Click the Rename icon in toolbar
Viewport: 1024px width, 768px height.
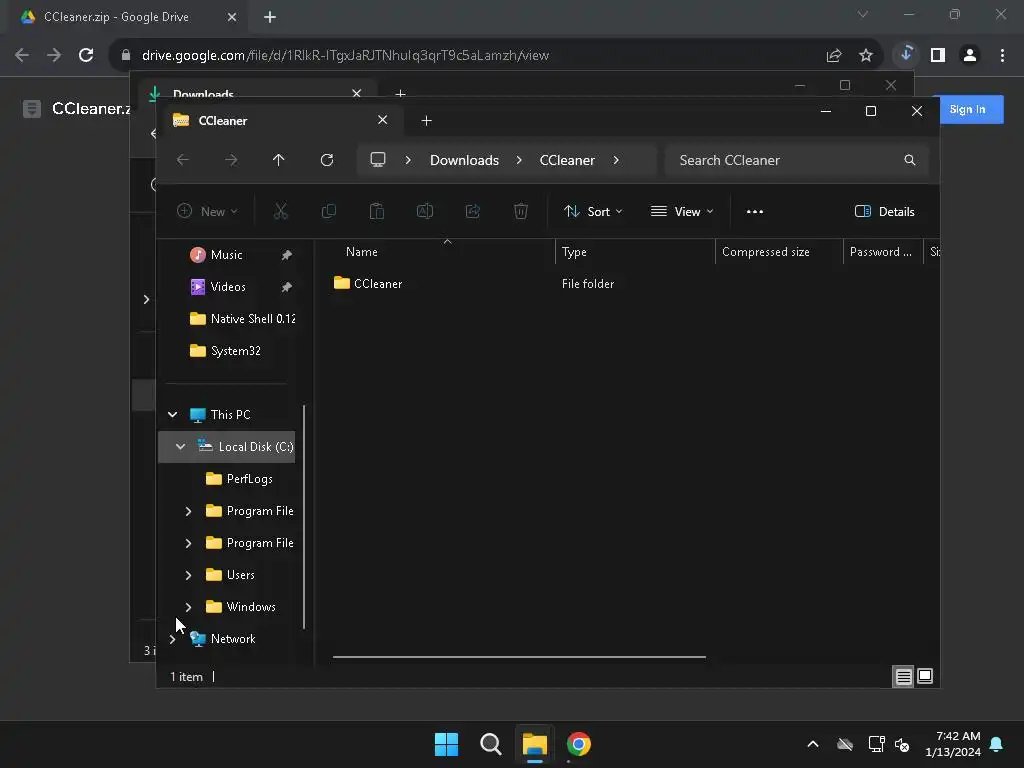[x=424, y=211]
